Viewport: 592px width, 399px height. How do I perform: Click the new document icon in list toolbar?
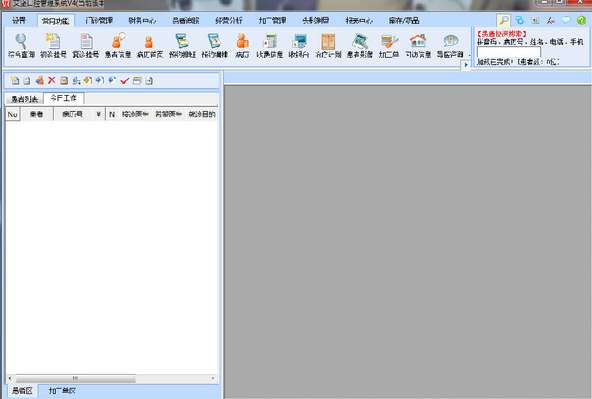[15, 80]
